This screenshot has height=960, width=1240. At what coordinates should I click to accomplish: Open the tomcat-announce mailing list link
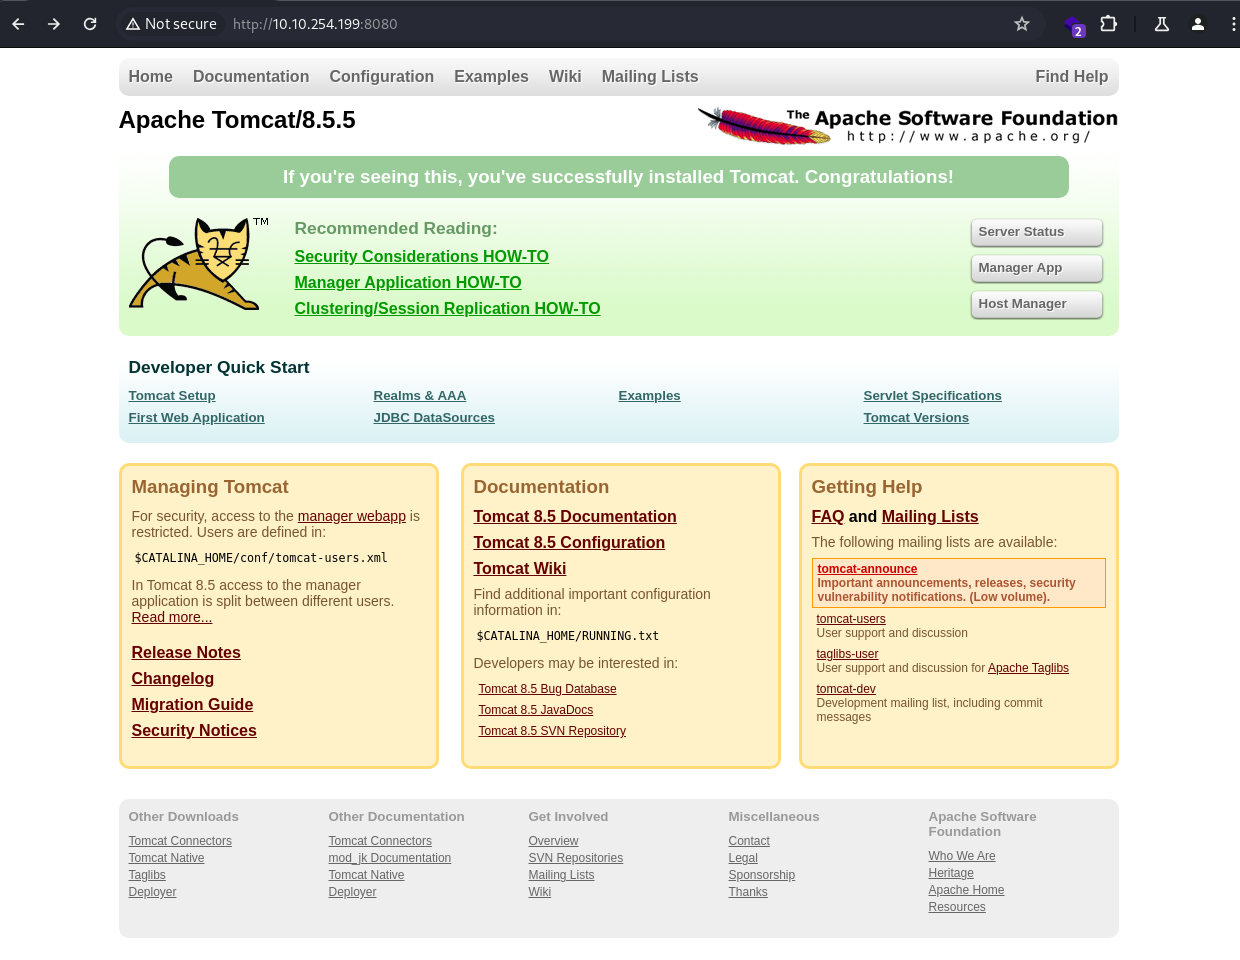(x=867, y=569)
